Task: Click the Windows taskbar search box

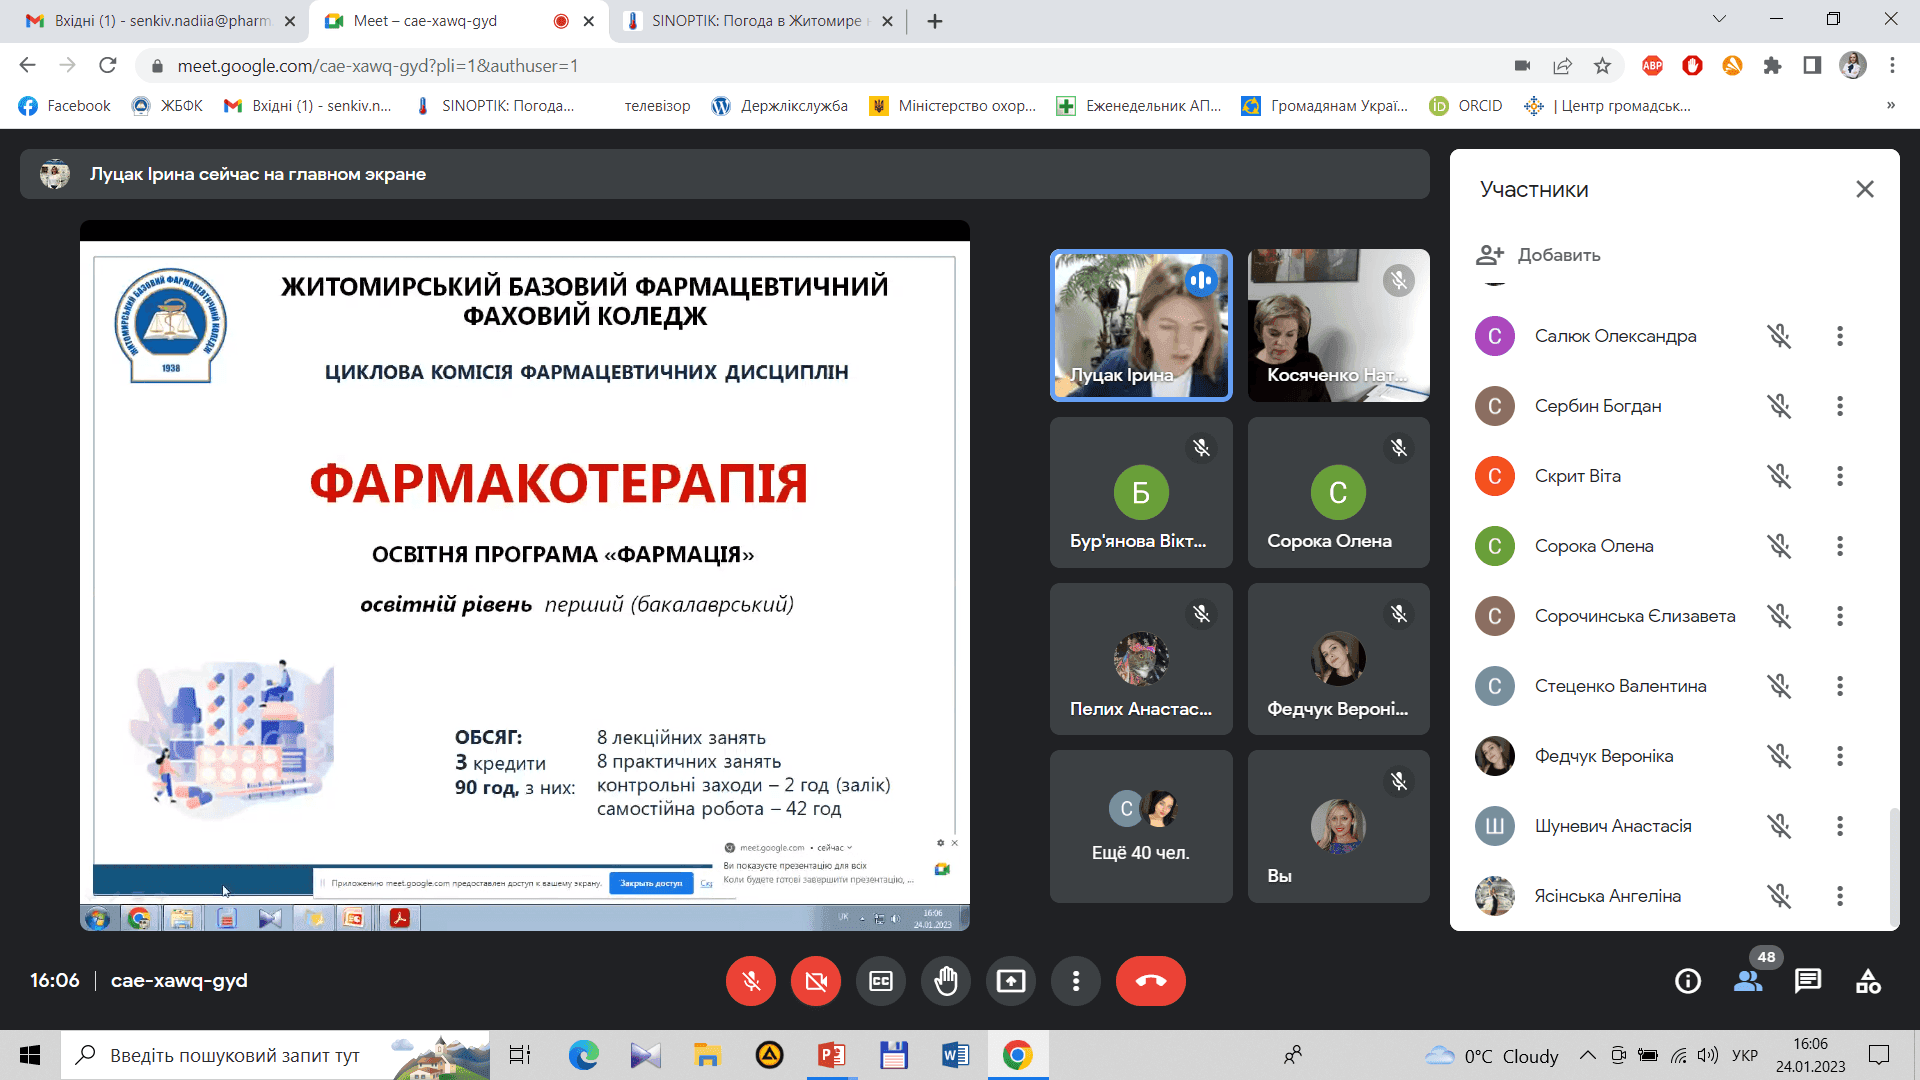Action: pyautogui.click(x=276, y=1055)
